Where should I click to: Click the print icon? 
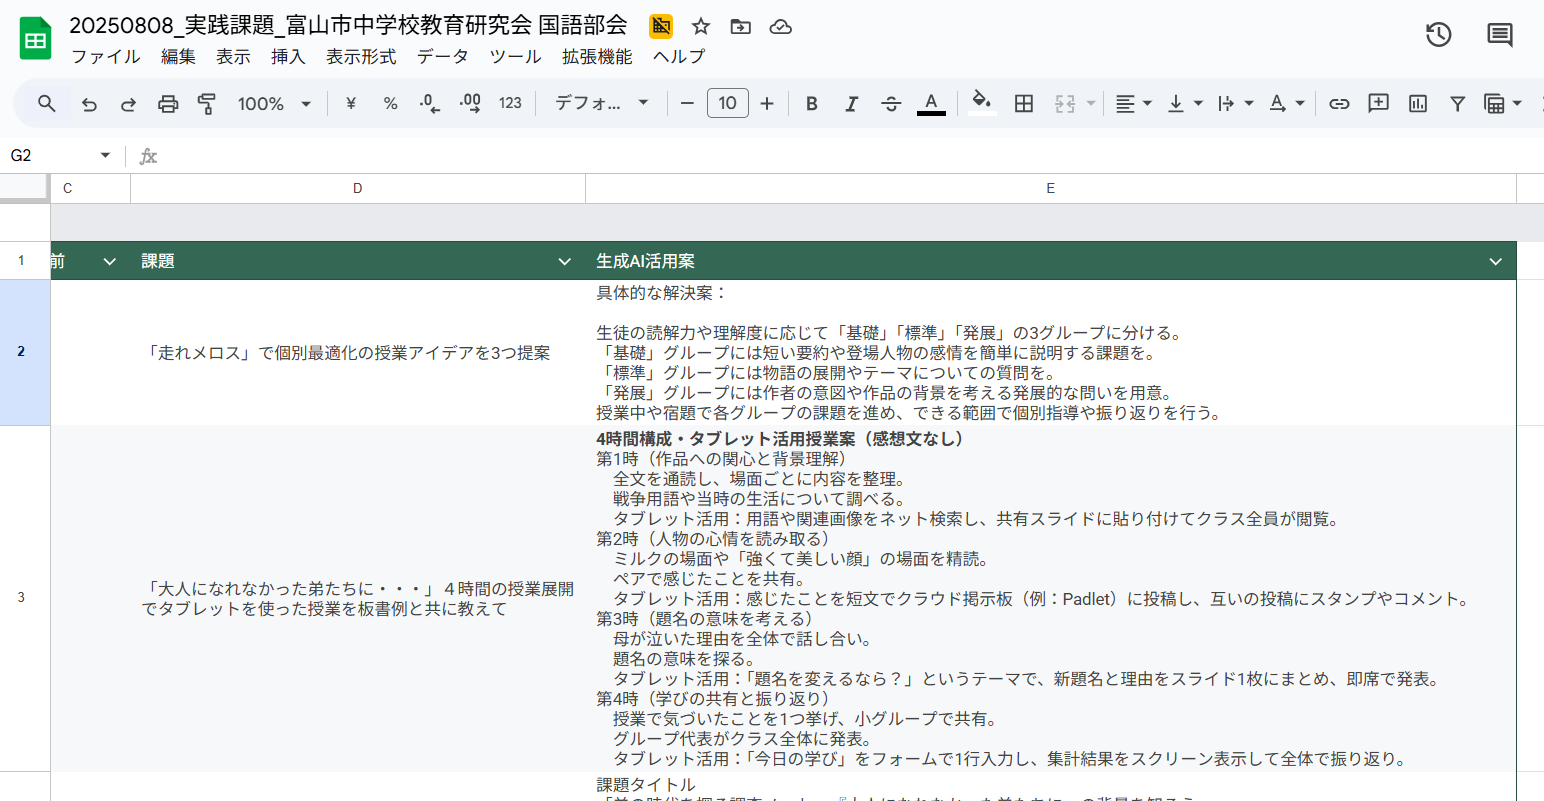coord(168,104)
